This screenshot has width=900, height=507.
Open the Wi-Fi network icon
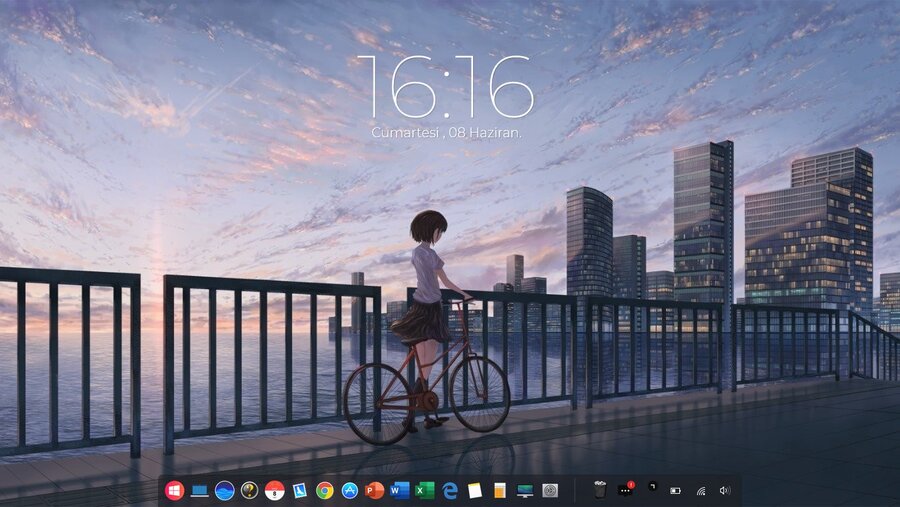click(x=701, y=491)
